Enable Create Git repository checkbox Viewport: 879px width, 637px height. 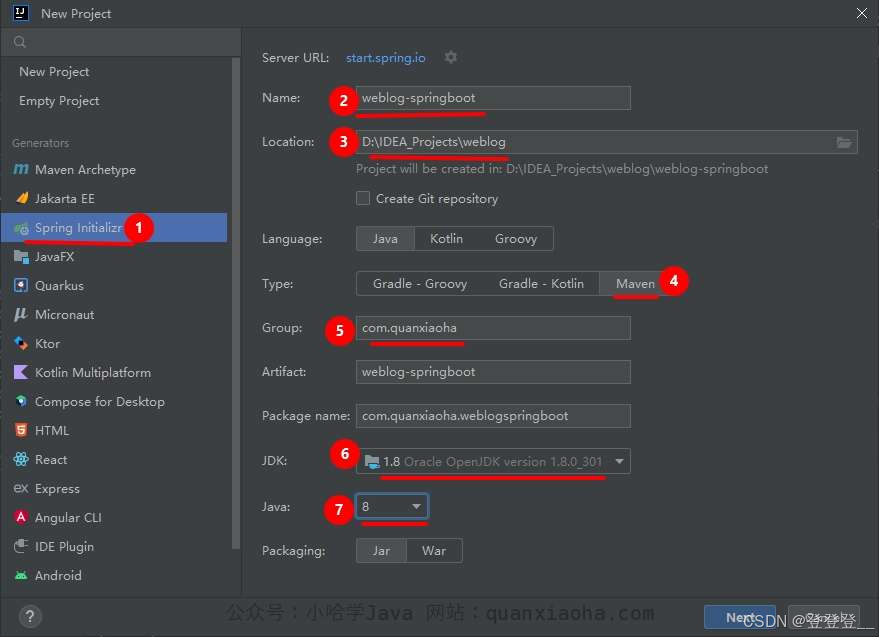[x=363, y=198]
